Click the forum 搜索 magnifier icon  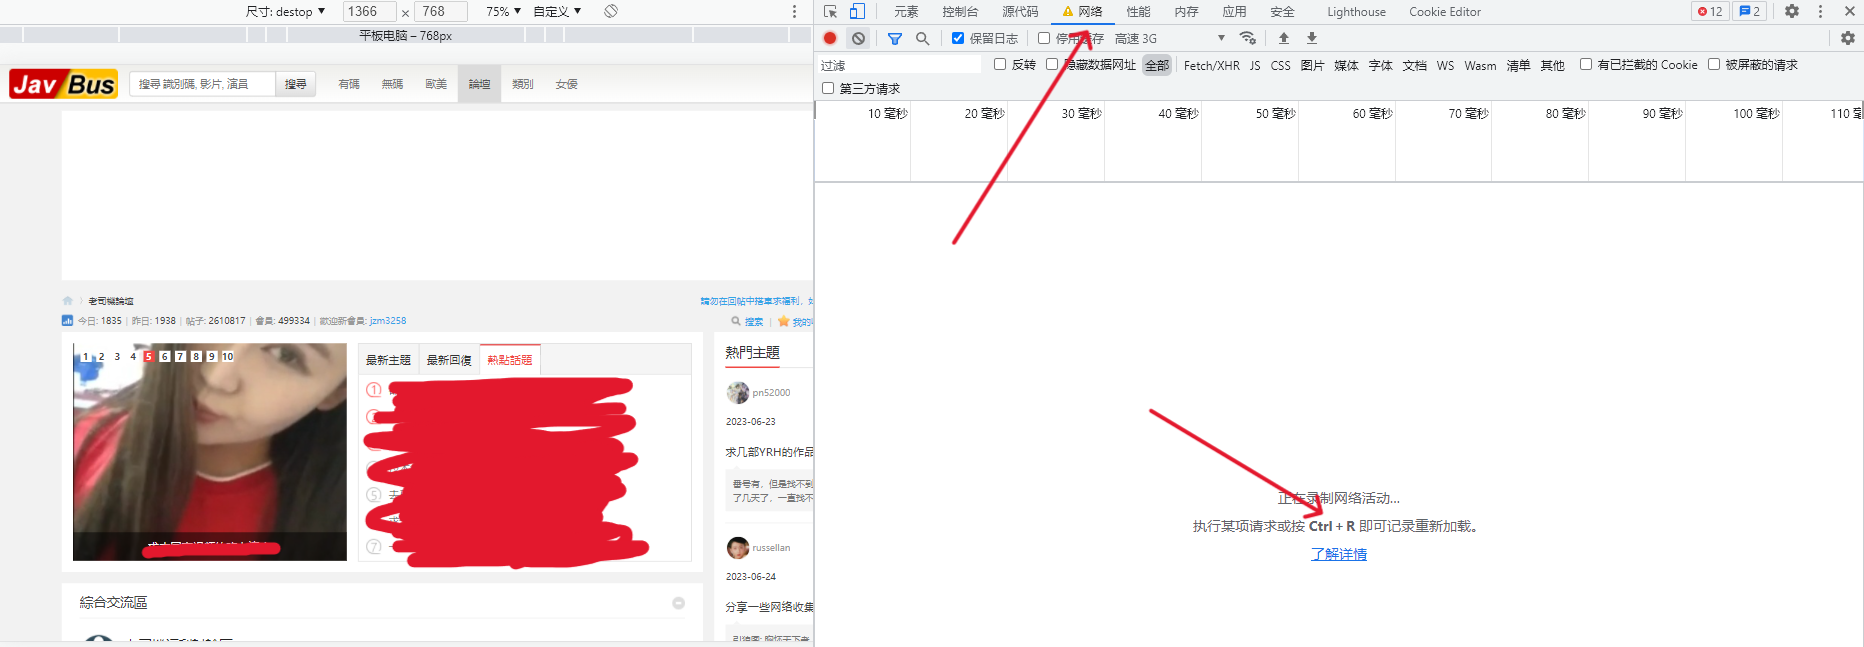[x=736, y=321]
